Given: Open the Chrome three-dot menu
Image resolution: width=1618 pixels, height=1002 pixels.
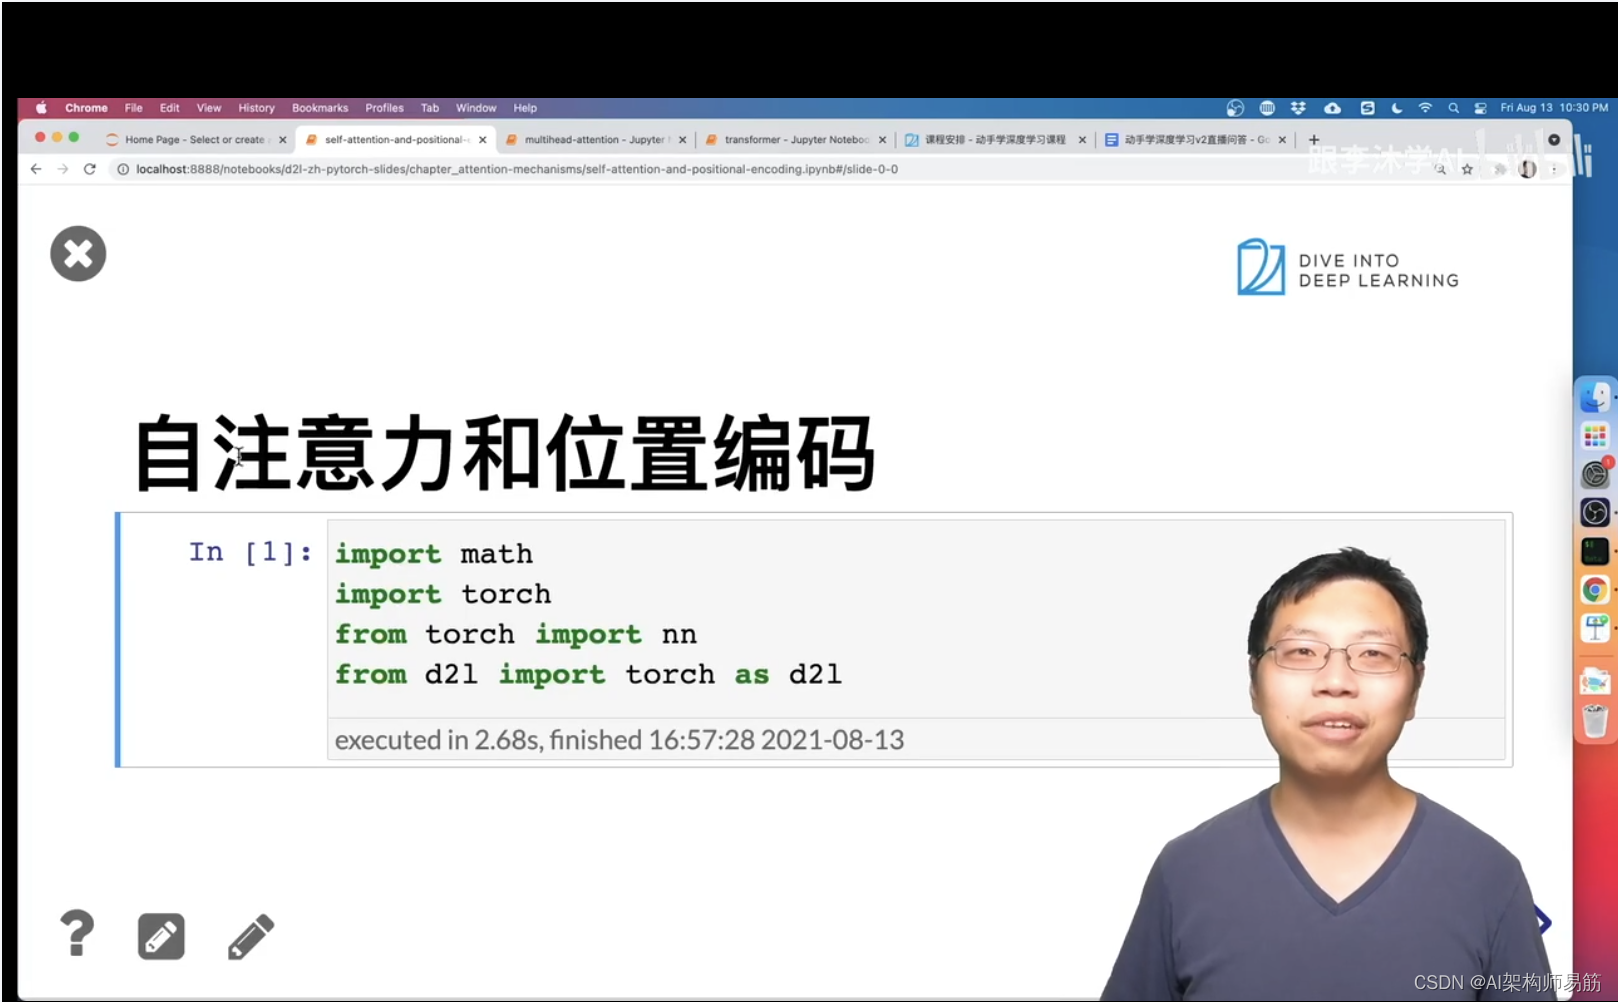Looking at the screenshot, I should 1553,169.
